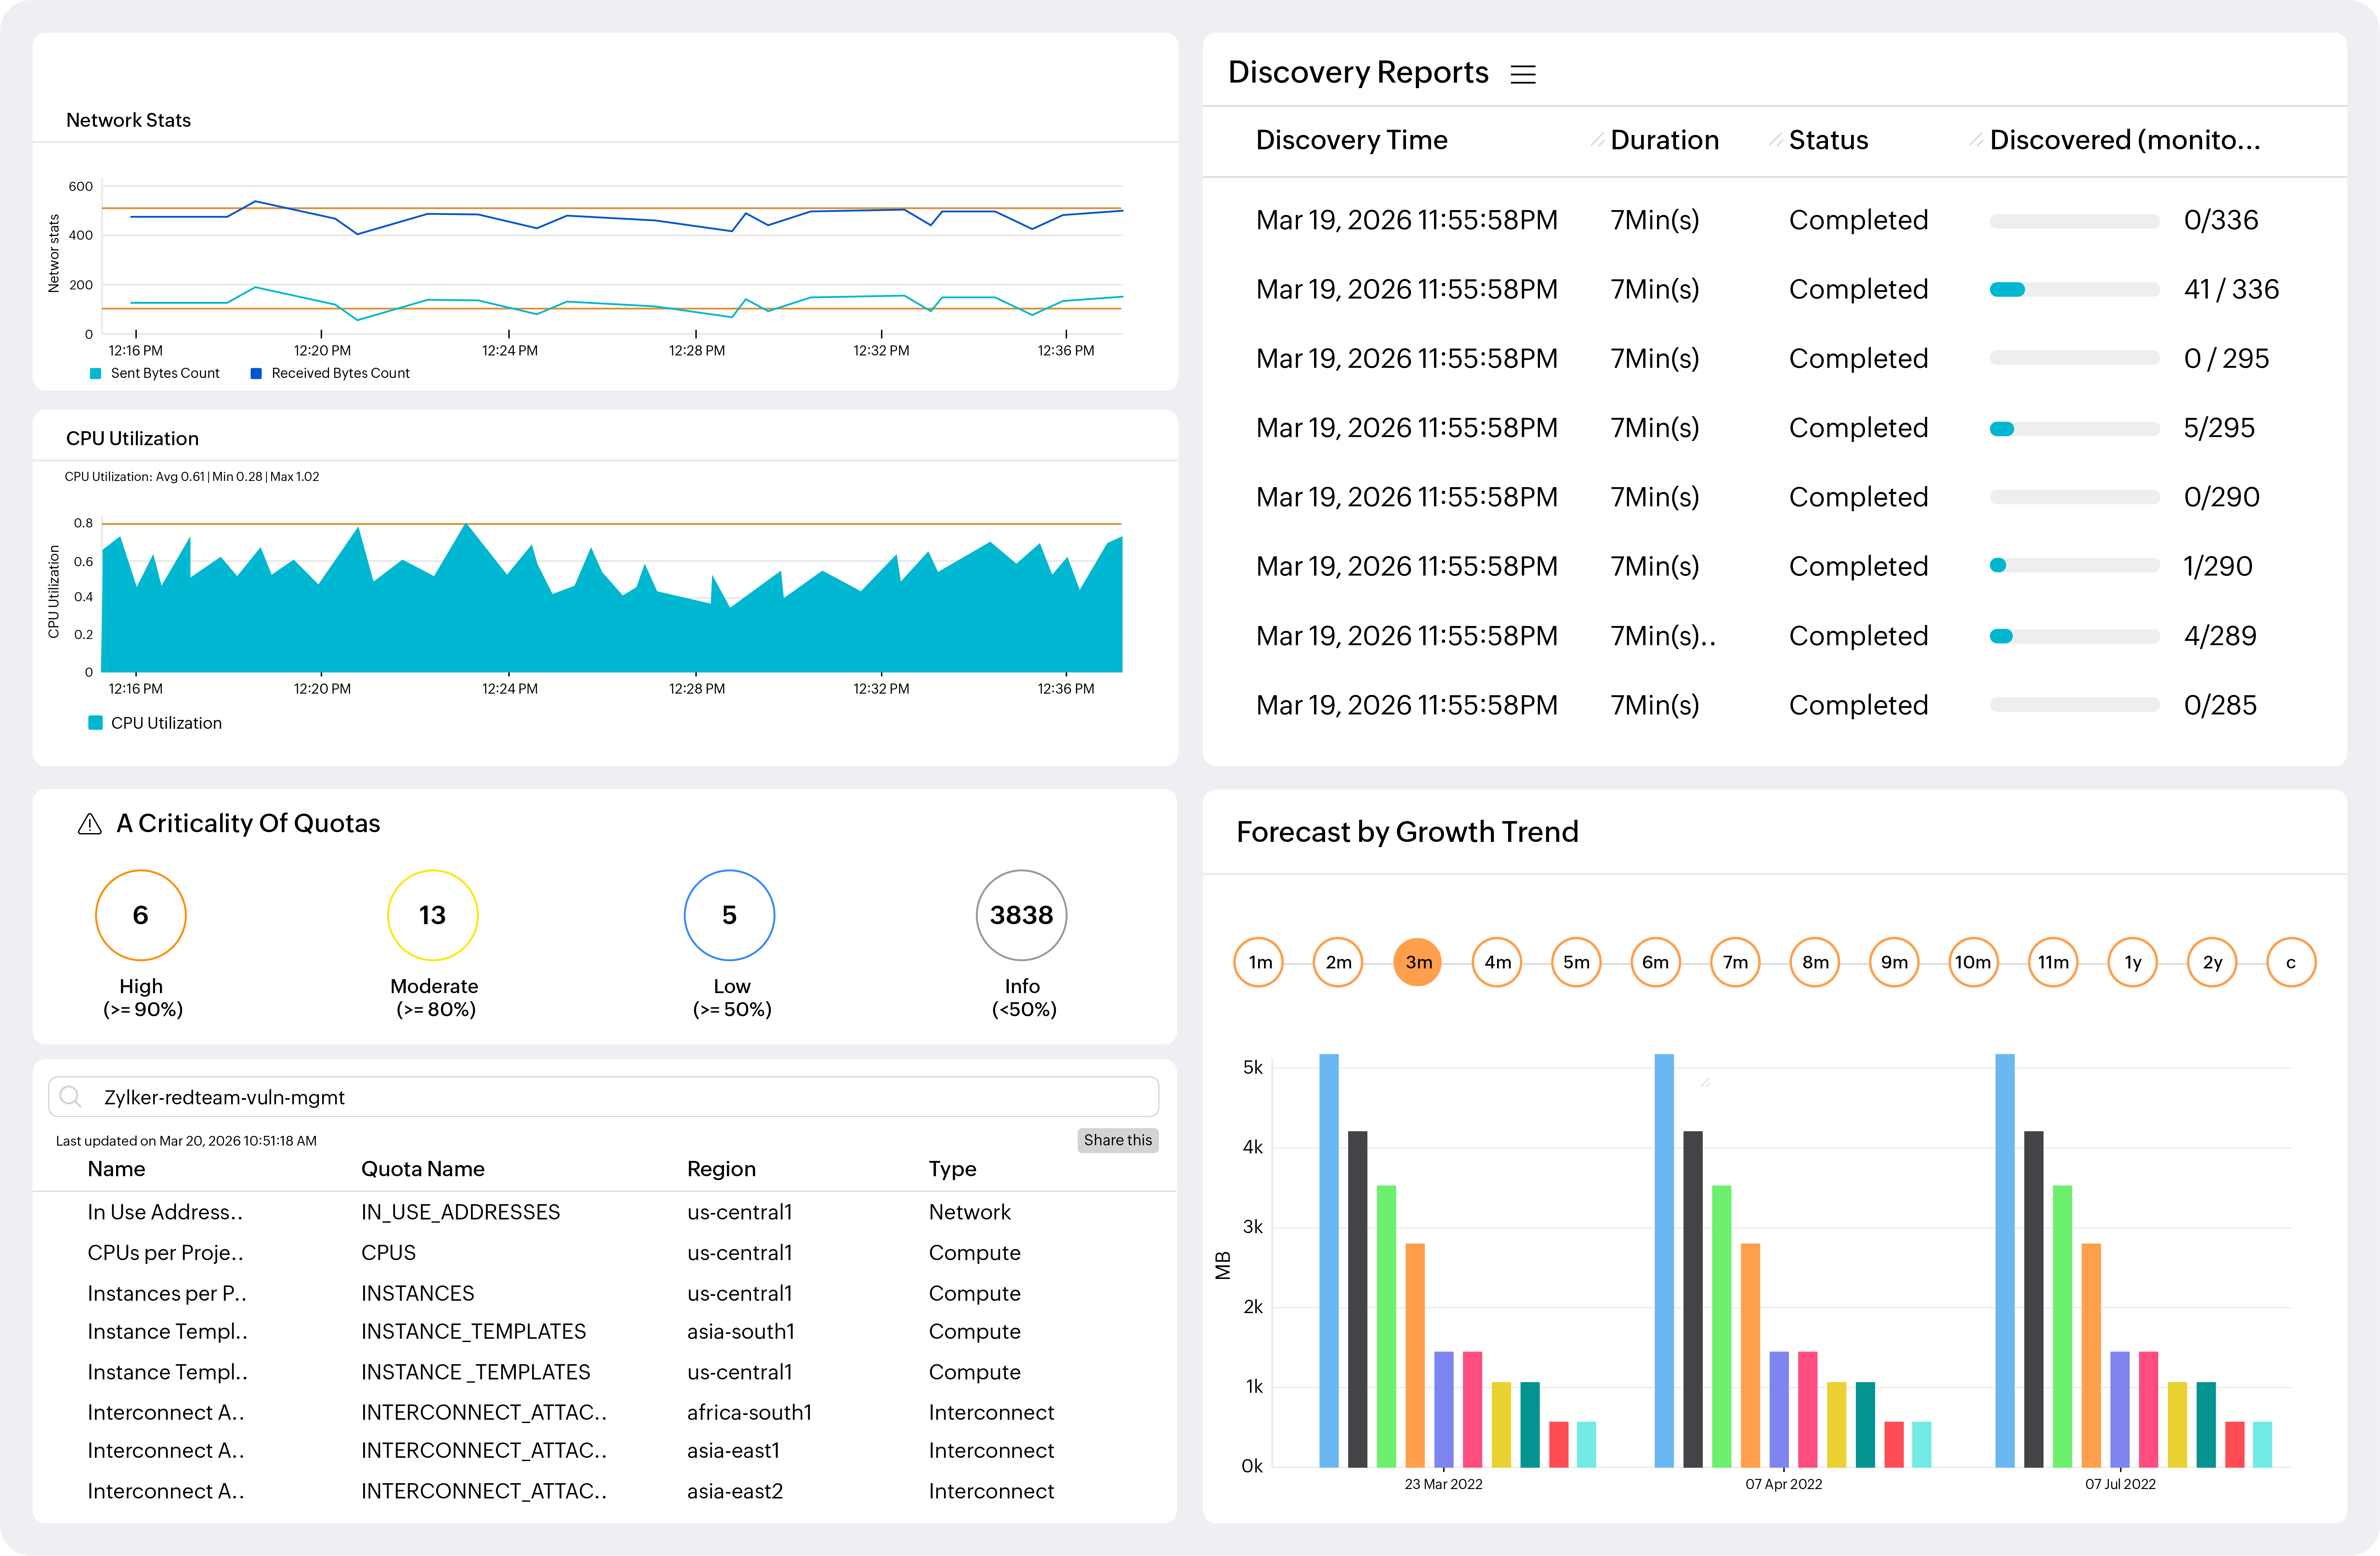This screenshot has height=1556, width=2380.
Task: Select the 11m forecast range
Action: point(2053,962)
